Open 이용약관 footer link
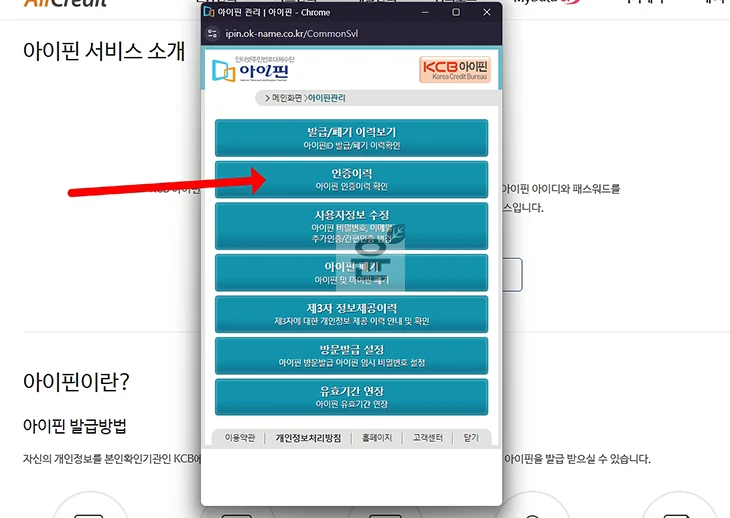Viewport: 730px width, 518px height. coord(240,438)
